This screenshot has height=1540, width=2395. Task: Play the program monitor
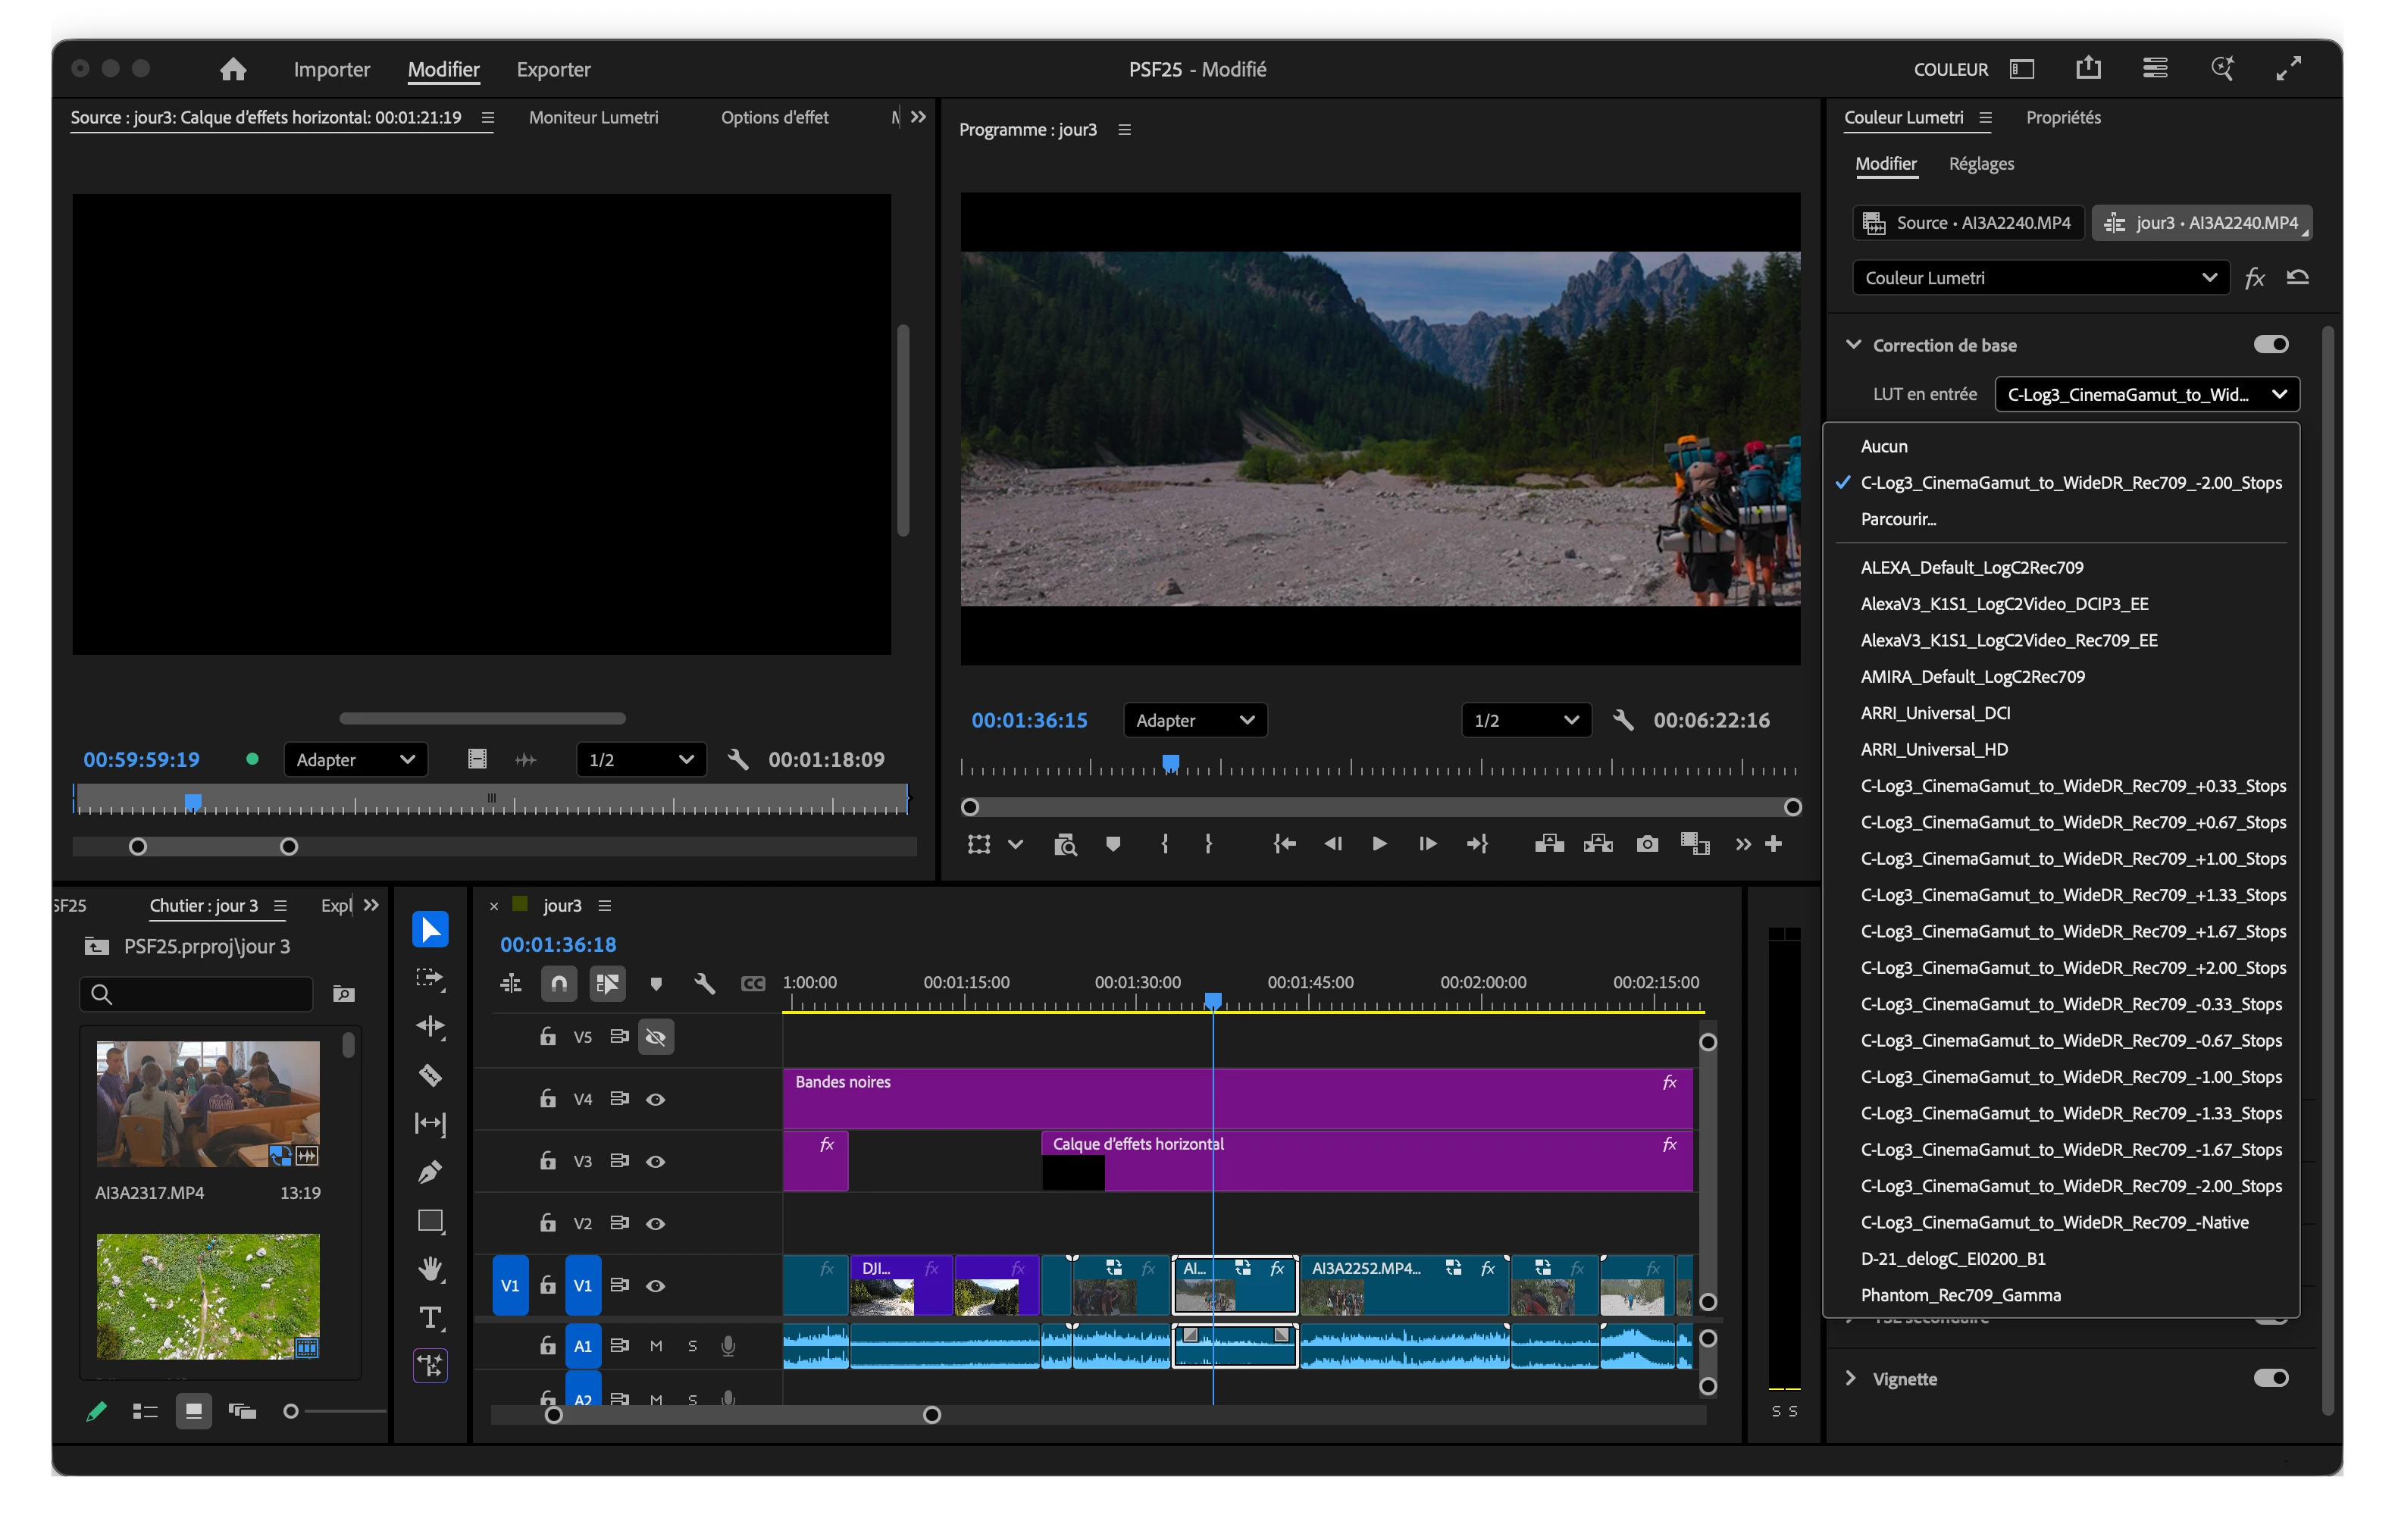(1379, 845)
